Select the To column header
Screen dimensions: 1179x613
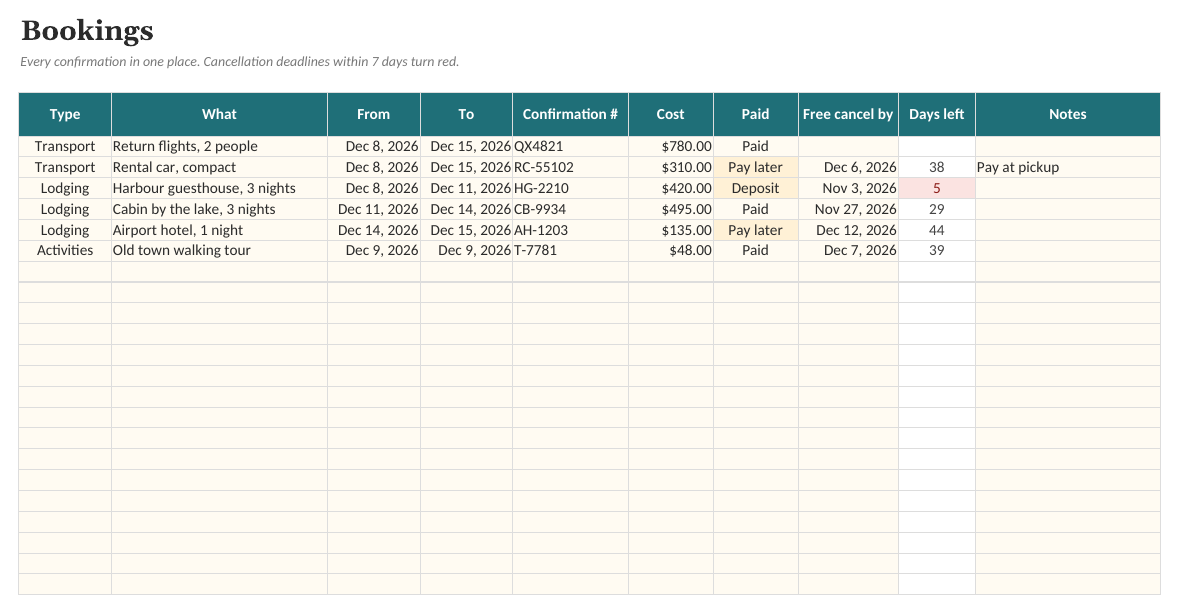(466, 114)
